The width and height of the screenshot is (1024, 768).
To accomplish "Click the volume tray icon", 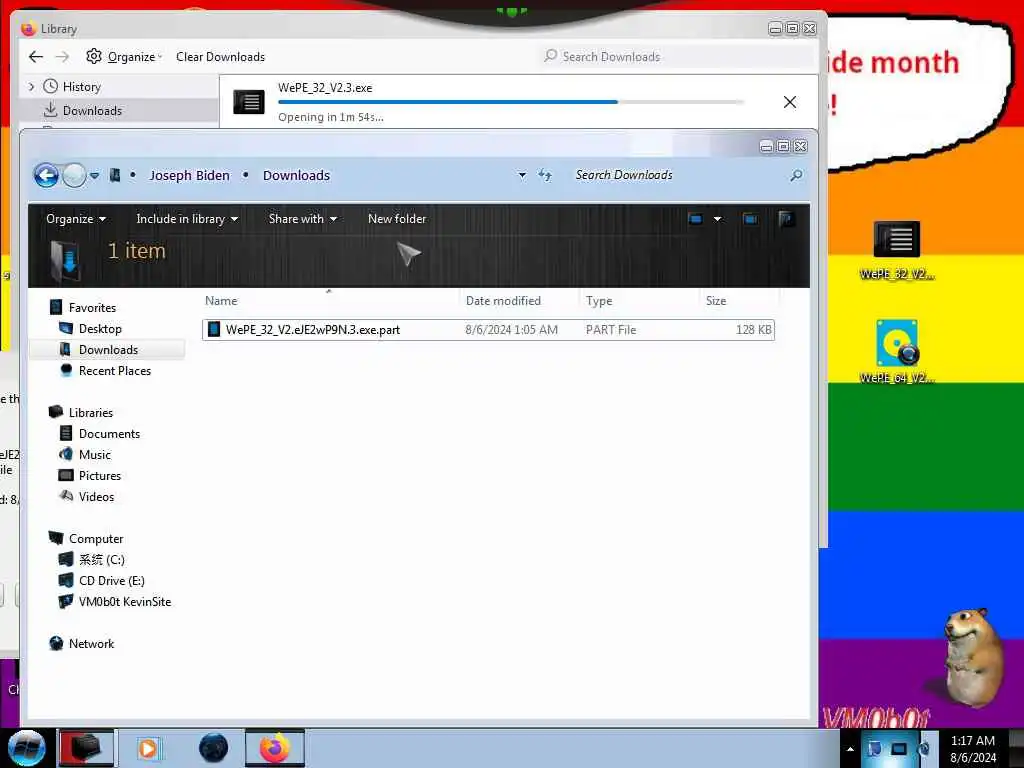I will pyautogui.click(x=924, y=749).
